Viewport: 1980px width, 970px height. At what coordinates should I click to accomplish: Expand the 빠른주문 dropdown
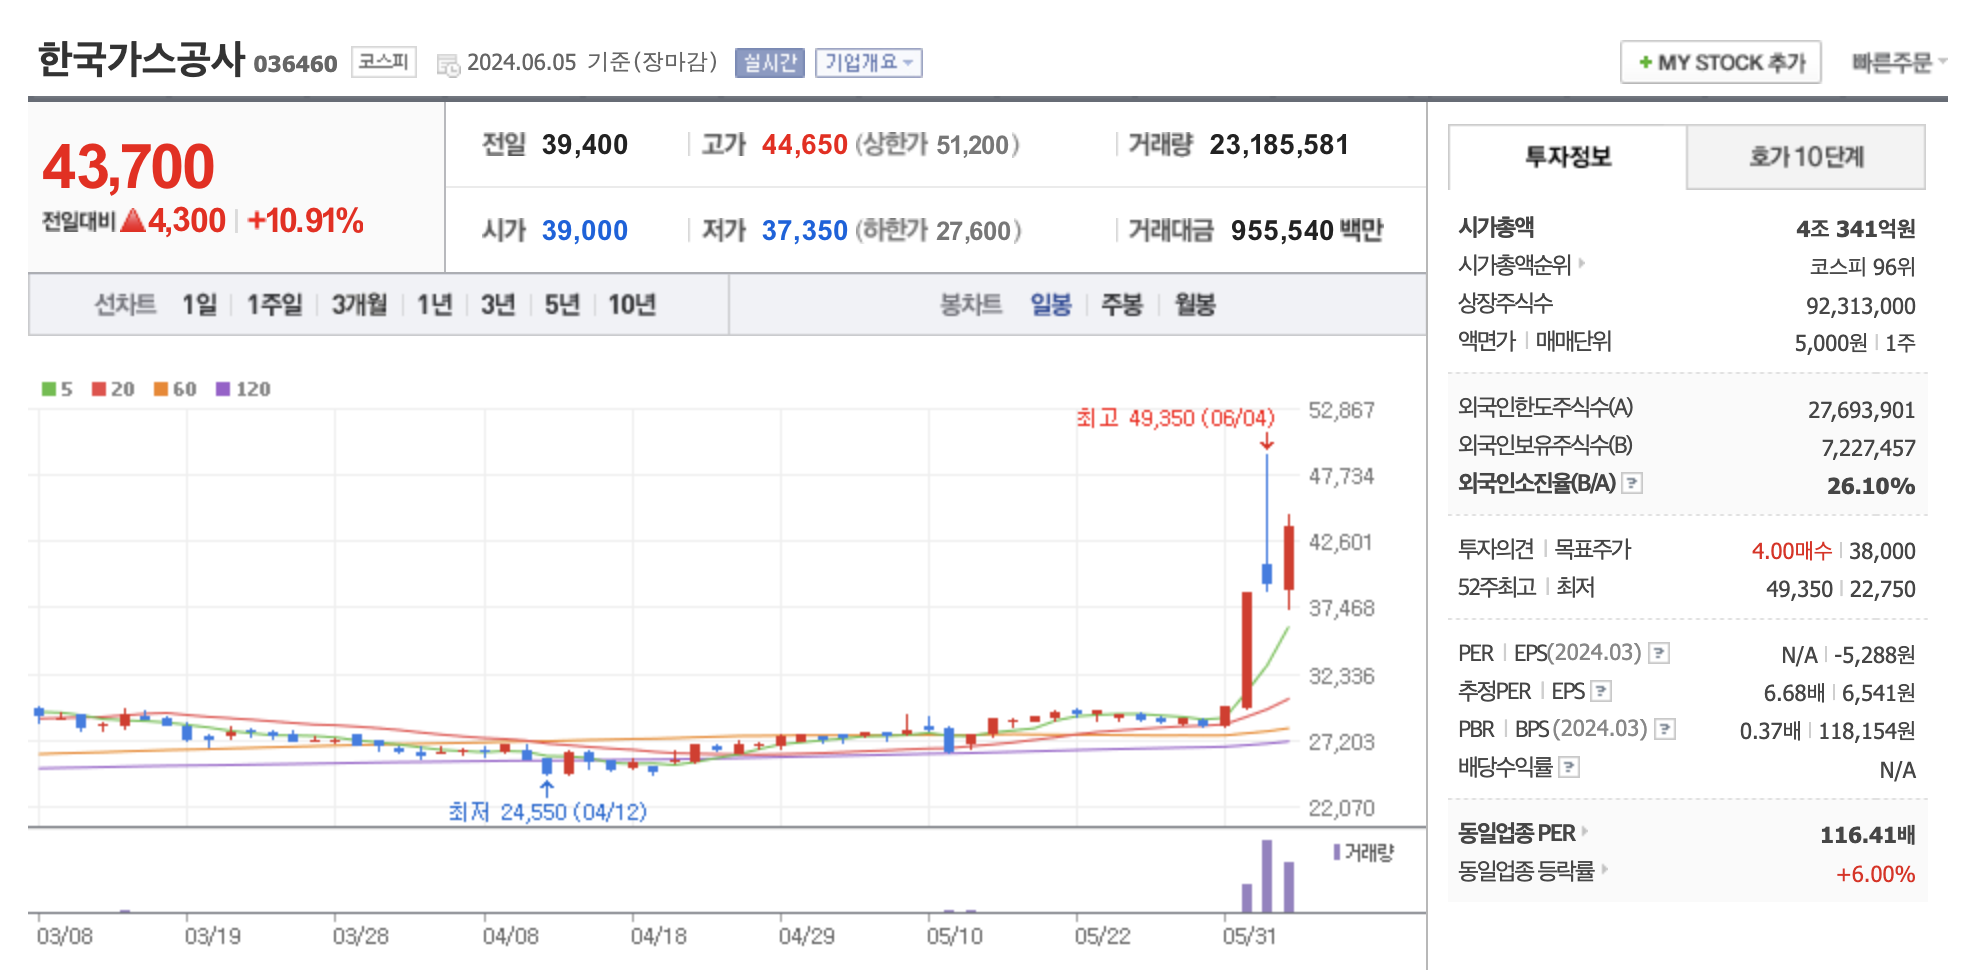pos(1899,63)
